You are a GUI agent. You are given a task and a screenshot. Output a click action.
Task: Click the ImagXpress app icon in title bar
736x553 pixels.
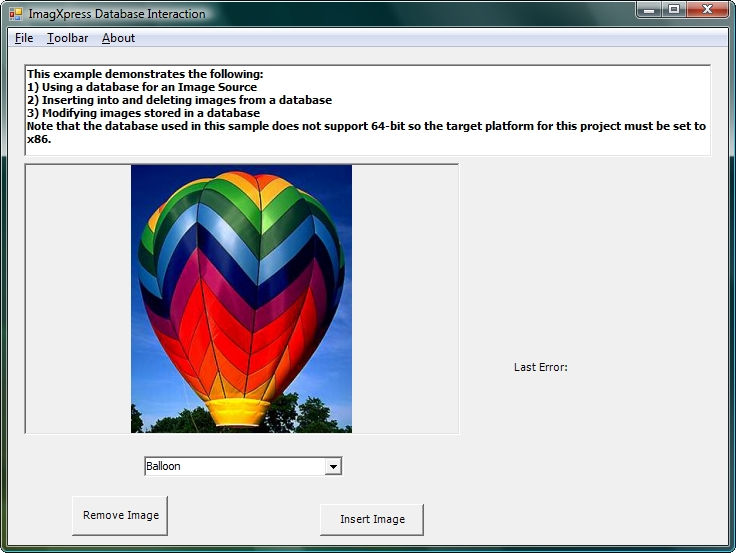[15, 14]
